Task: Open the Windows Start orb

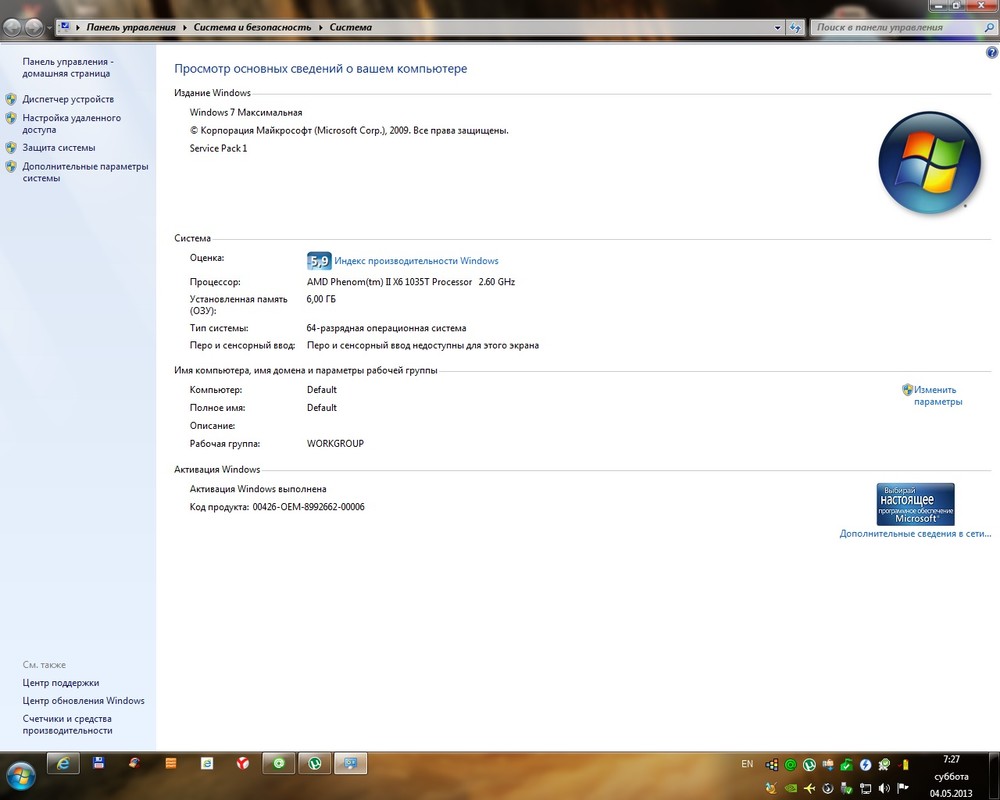Action: (x=20, y=776)
